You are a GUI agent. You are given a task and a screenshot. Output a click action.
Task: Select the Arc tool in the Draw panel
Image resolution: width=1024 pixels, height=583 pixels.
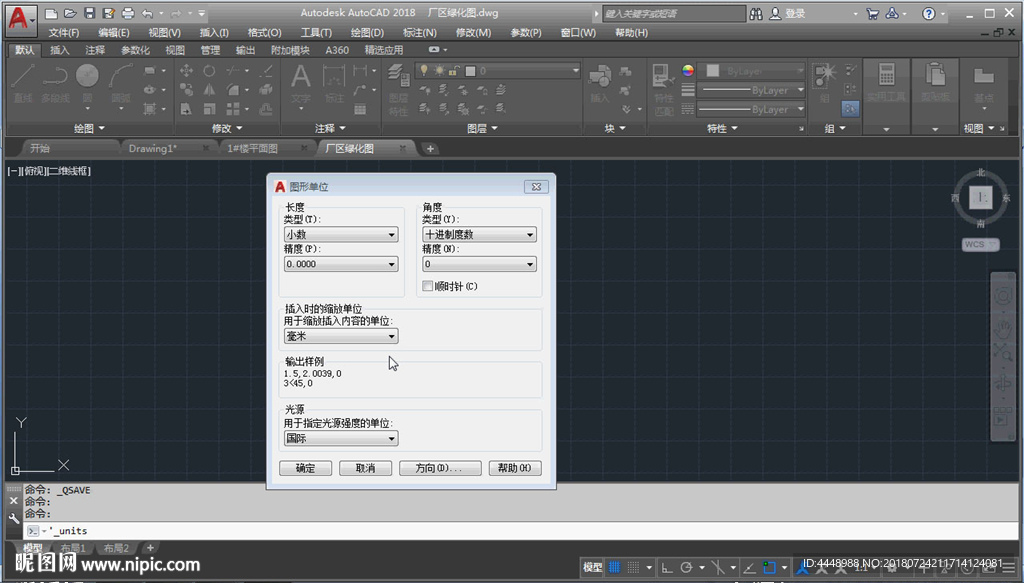pyautogui.click(x=121, y=82)
